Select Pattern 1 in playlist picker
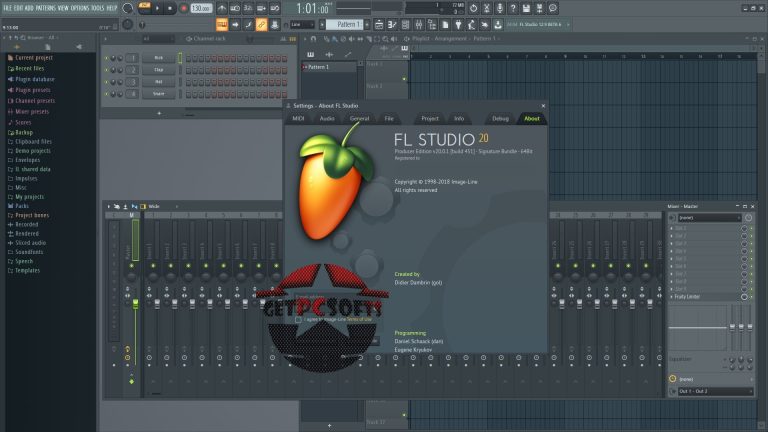The width and height of the screenshot is (768, 432). coord(329,67)
